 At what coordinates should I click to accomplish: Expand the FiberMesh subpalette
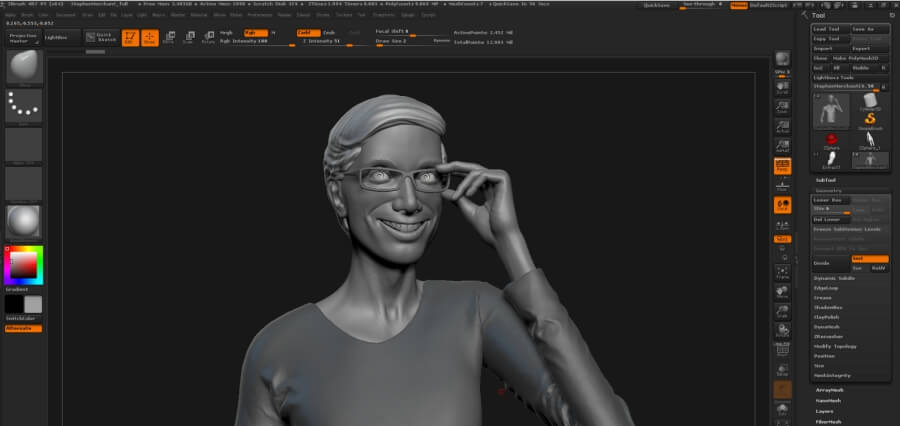[830, 421]
